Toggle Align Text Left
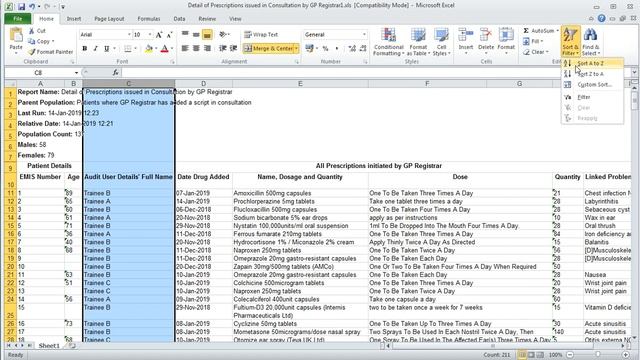The height and width of the screenshot is (360, 640). click(x=185, y=49)
